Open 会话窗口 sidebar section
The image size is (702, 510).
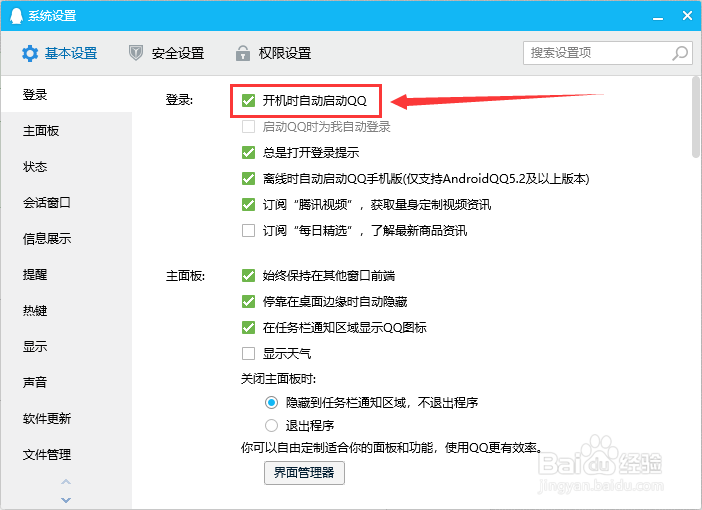pos(66,203)
